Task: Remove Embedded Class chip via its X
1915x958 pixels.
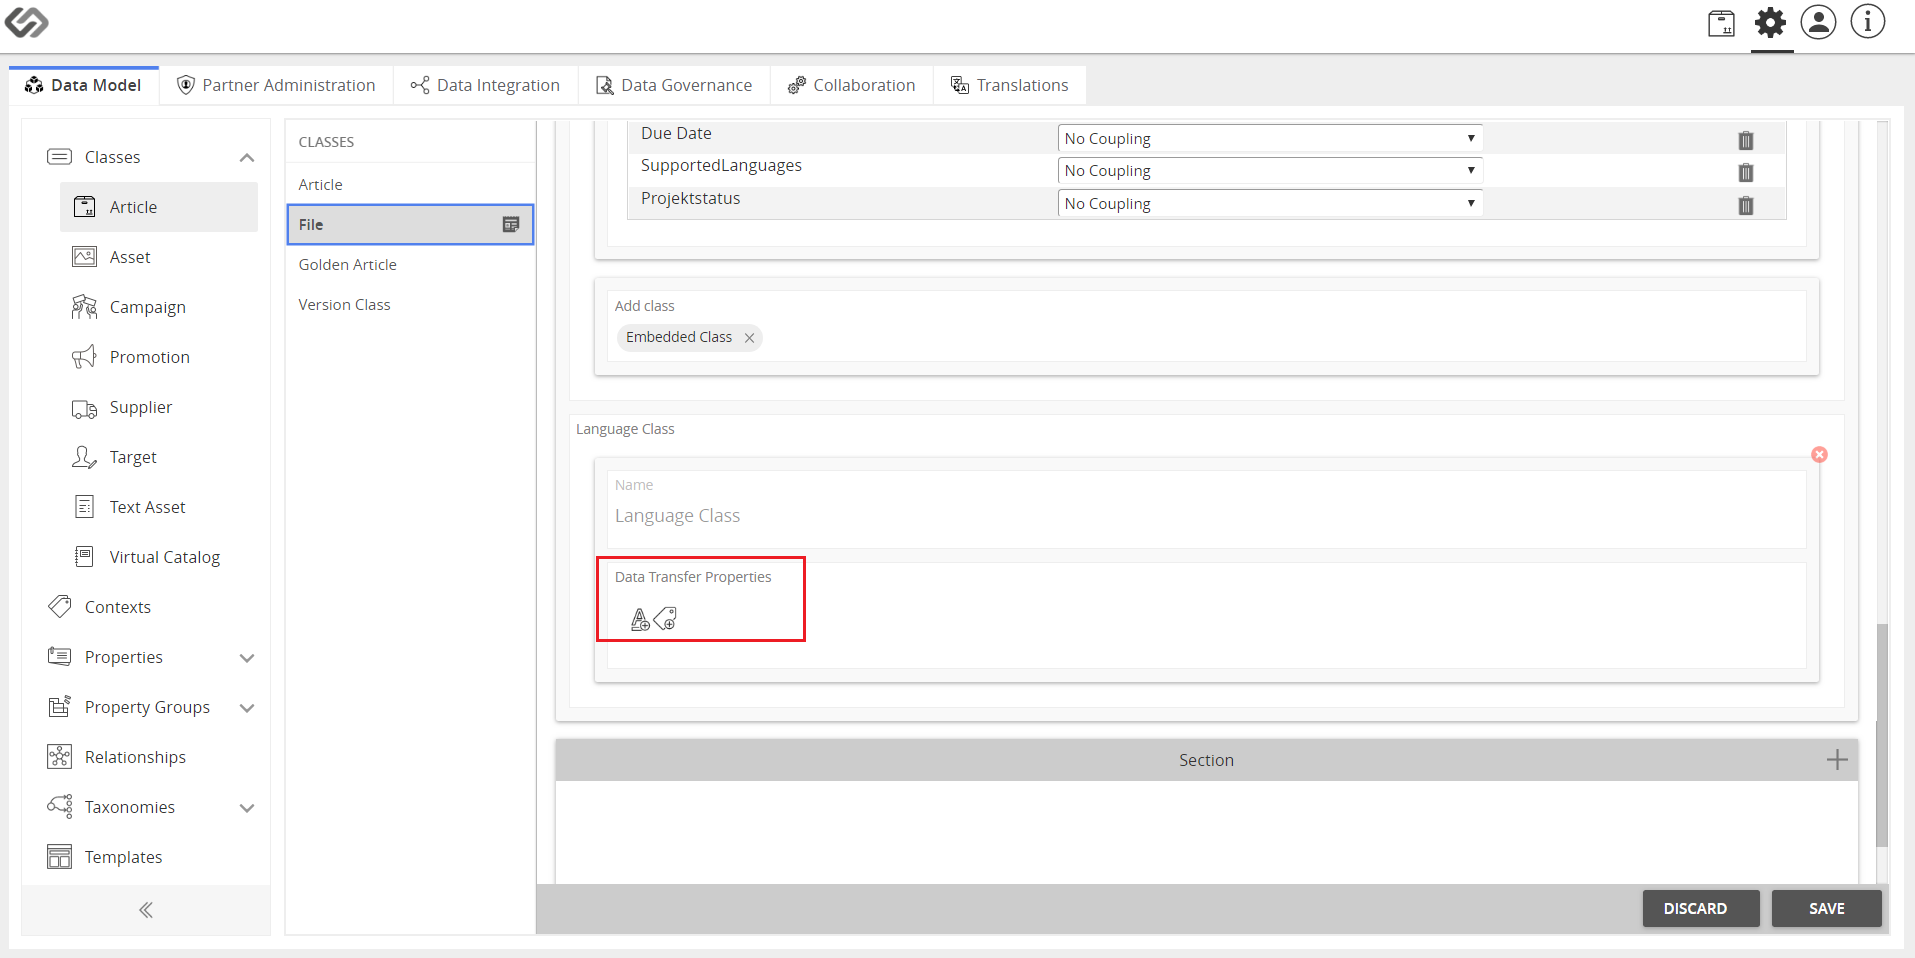Action: tap(749, 338)
